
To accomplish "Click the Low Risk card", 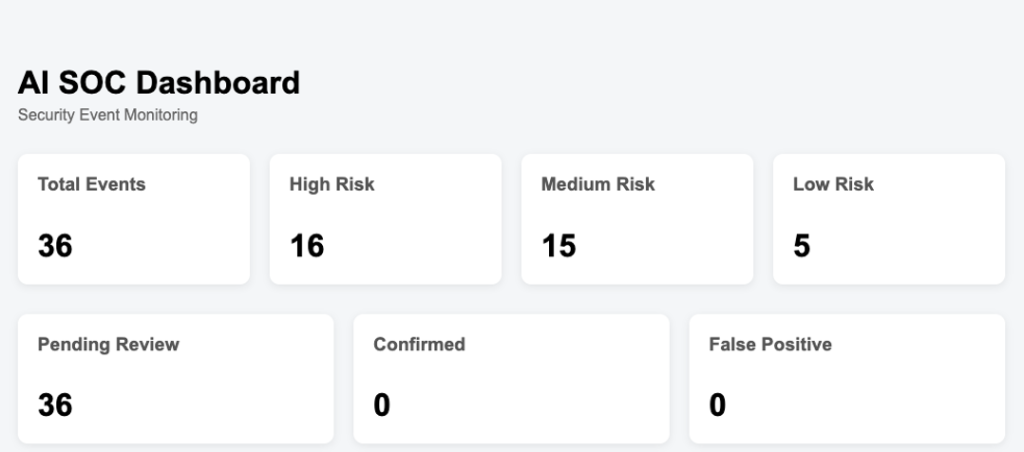I will (x=889, y=219).
